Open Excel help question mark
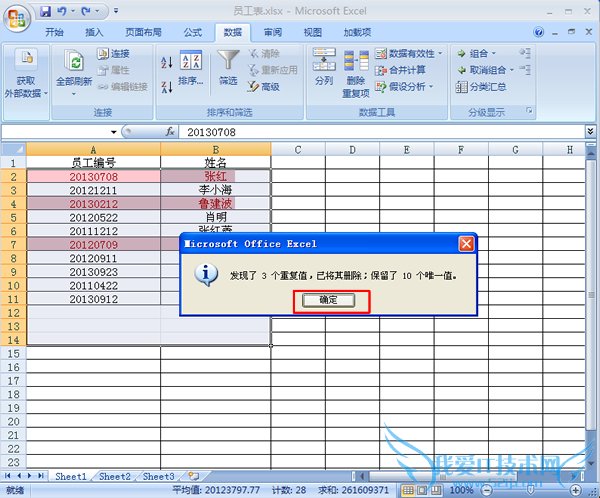The height and width of the screenshot is (498, 600). coord(538,32)
